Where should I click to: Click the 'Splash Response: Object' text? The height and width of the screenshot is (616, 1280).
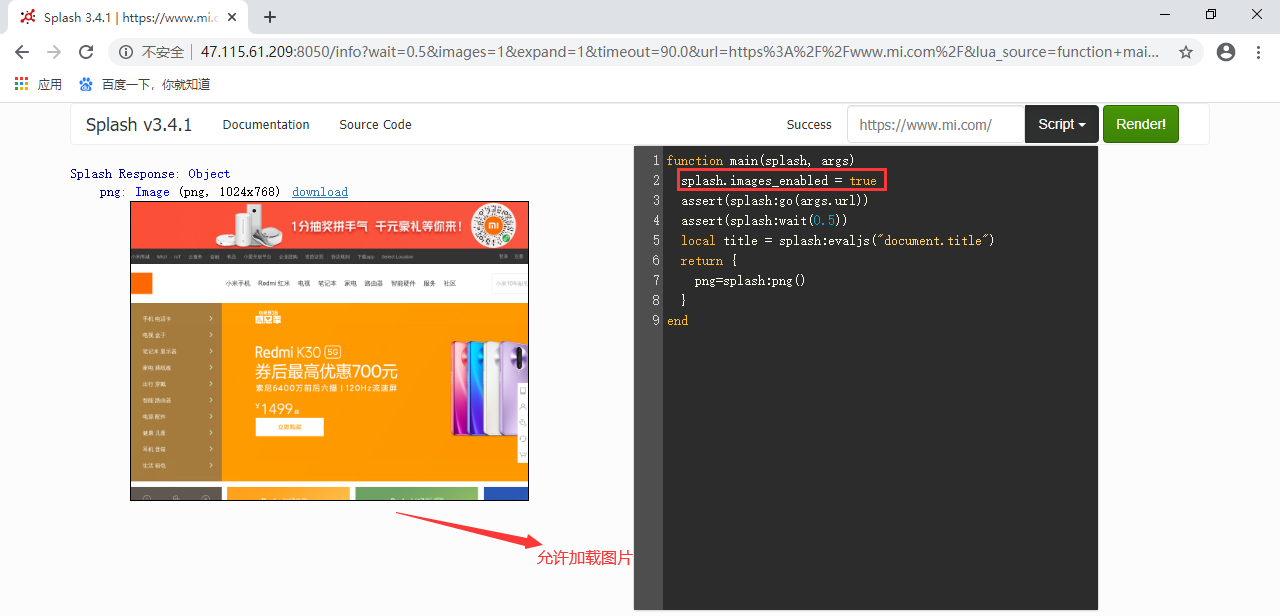coord(150,174)
